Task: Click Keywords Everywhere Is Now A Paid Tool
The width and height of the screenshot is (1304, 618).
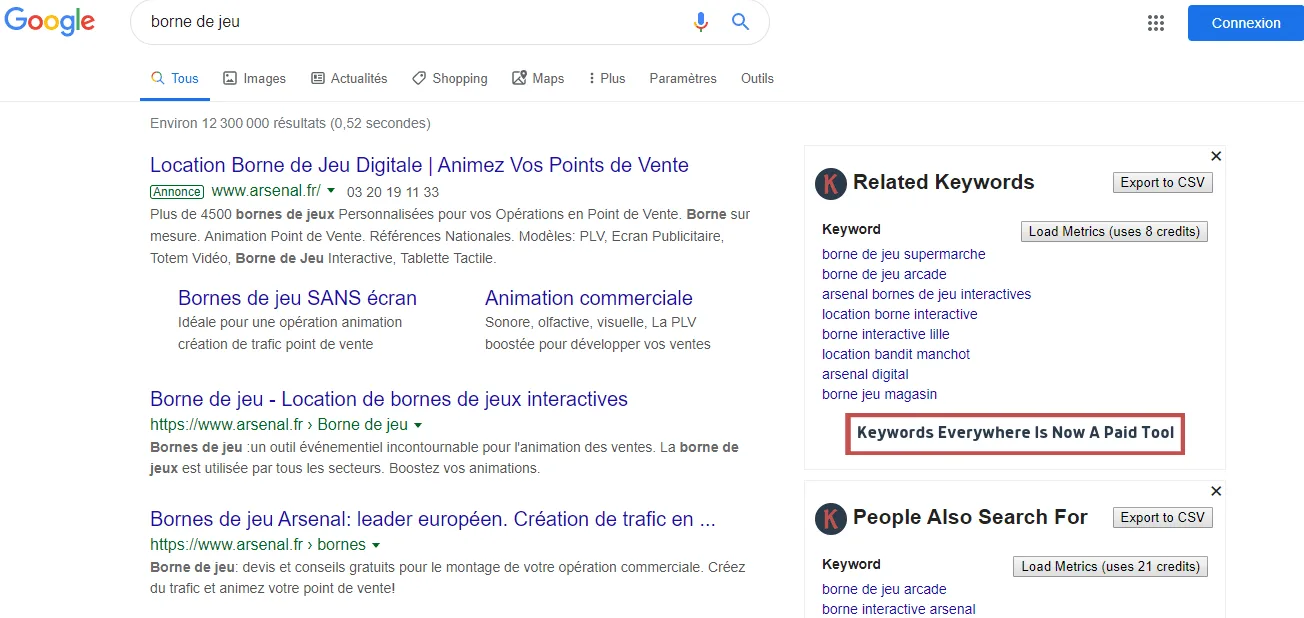Action: [x=1015, y=433]
